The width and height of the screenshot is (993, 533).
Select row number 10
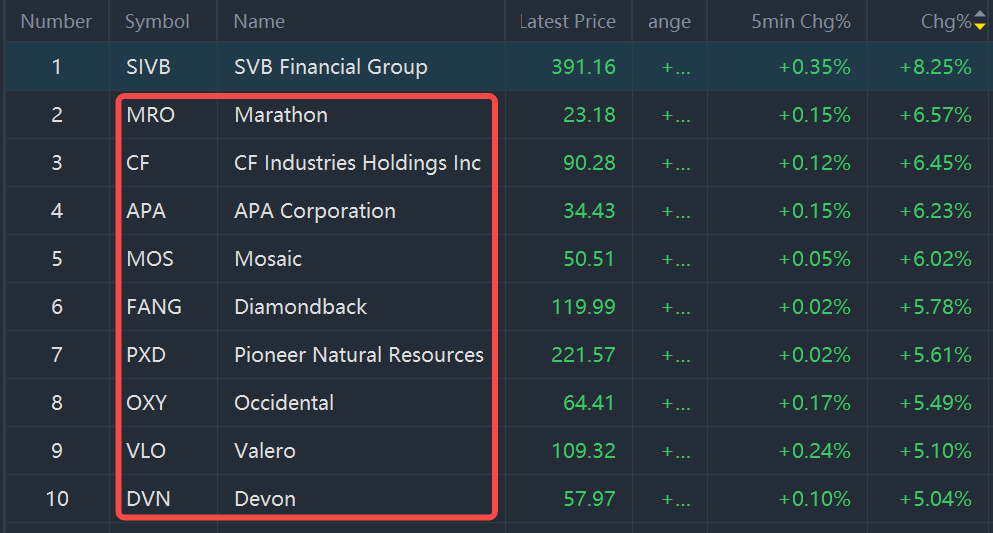[x=56, y=499]
